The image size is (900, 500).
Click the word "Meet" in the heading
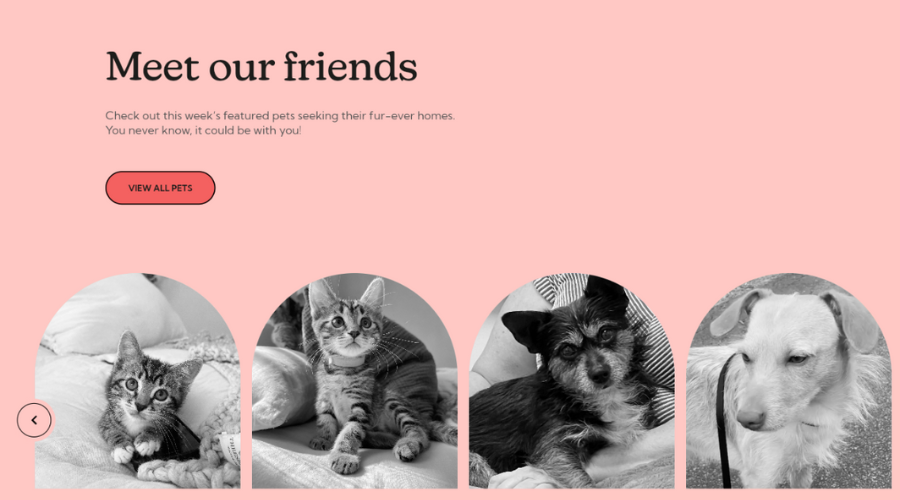tap(152, 67)
